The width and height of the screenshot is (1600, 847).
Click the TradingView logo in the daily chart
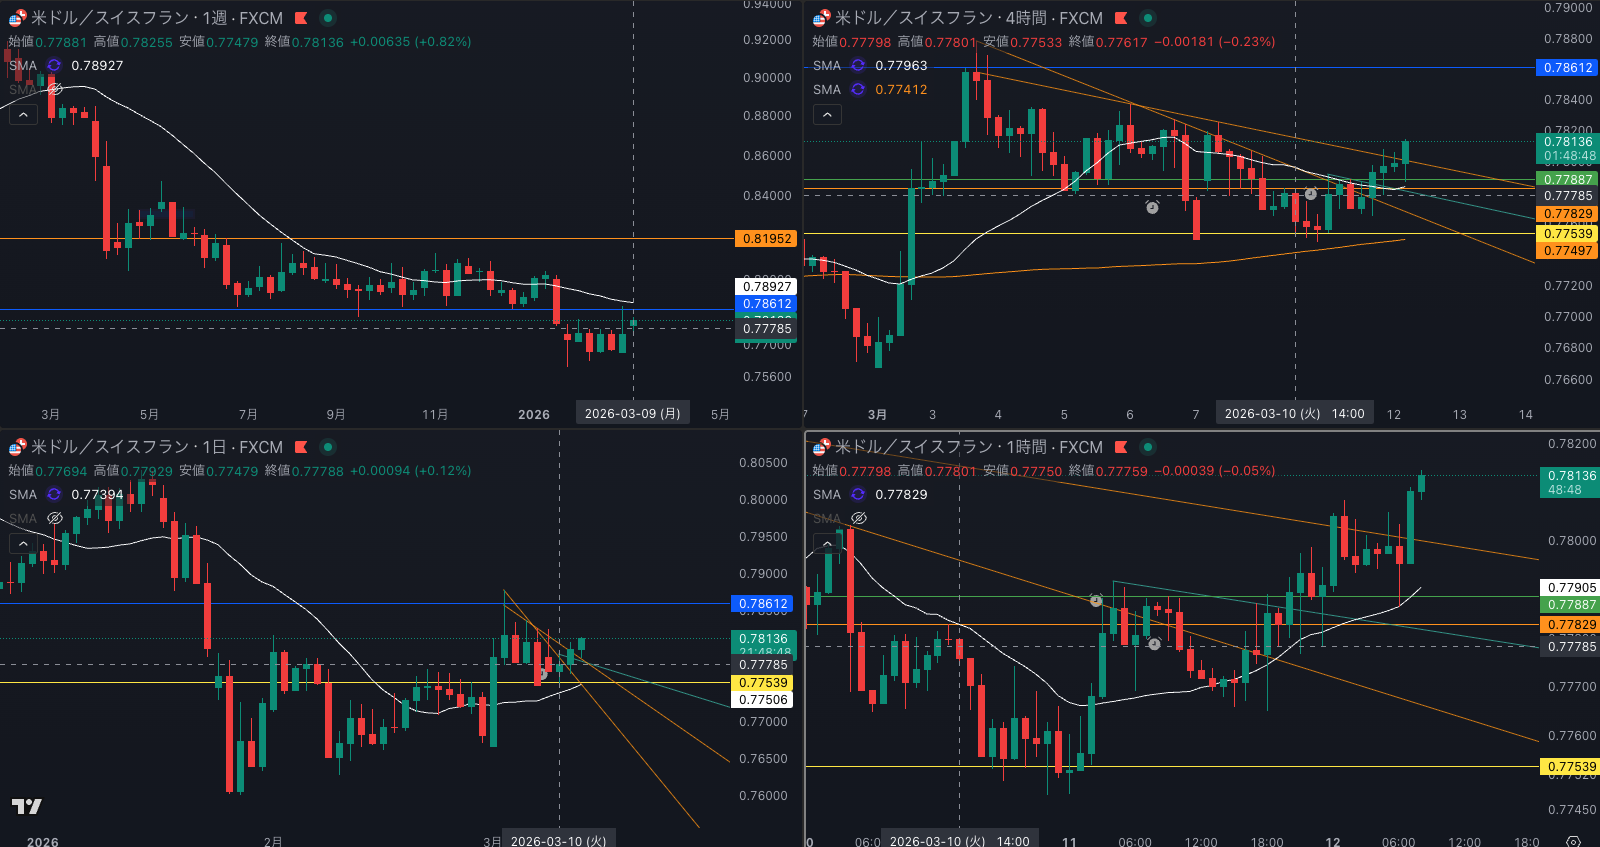click(x=27, y=806)
